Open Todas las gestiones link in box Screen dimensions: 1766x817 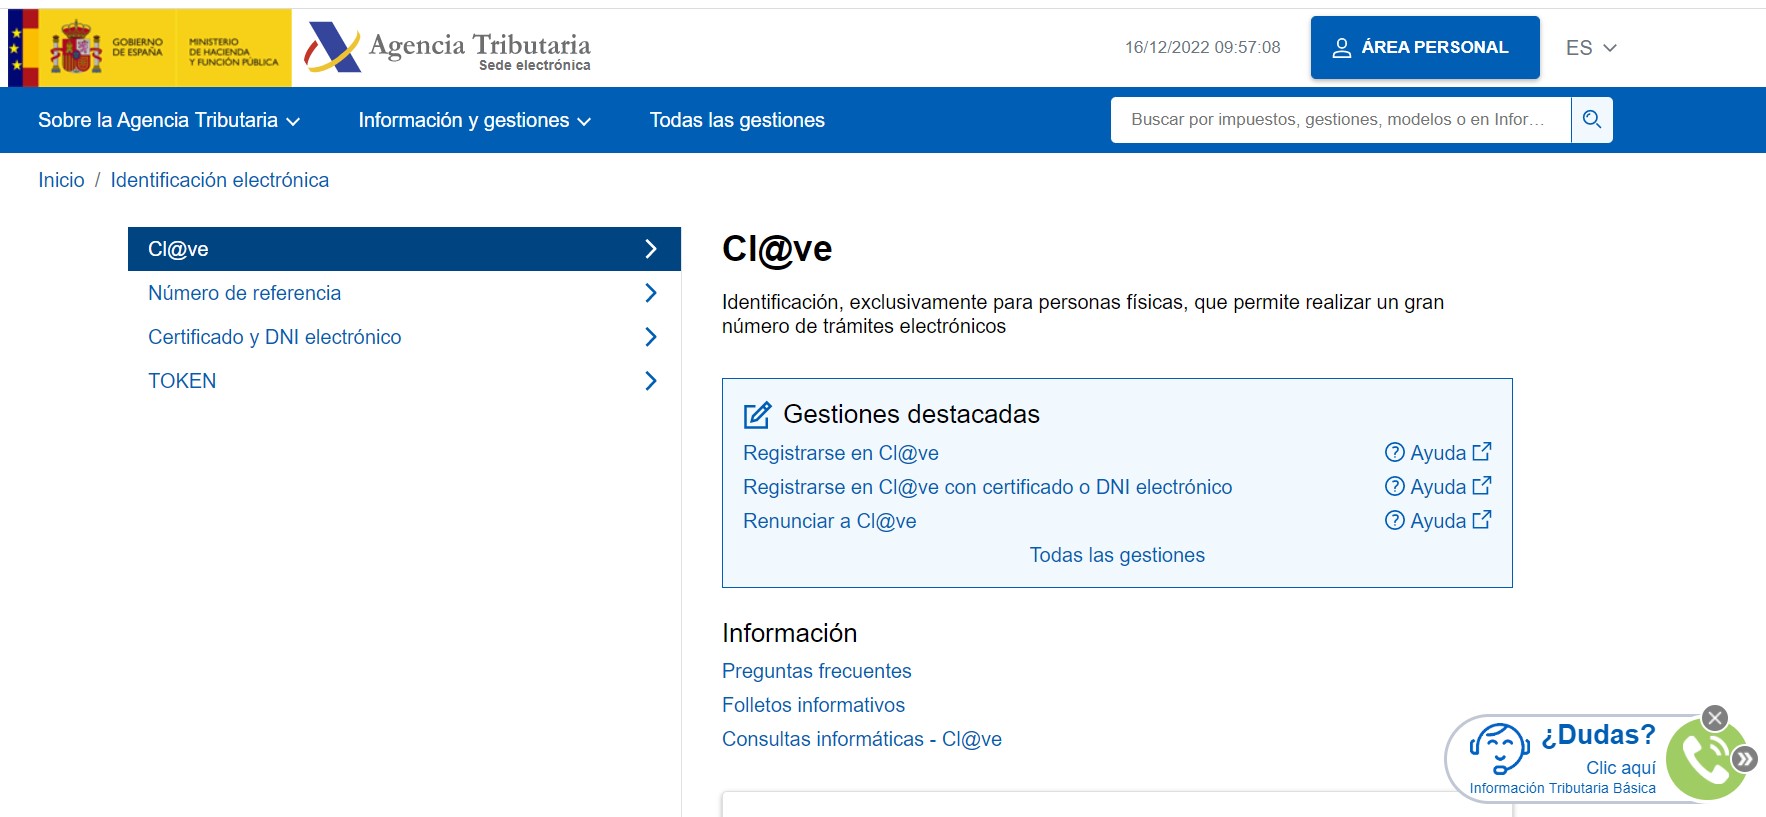tap(1117, 555)
